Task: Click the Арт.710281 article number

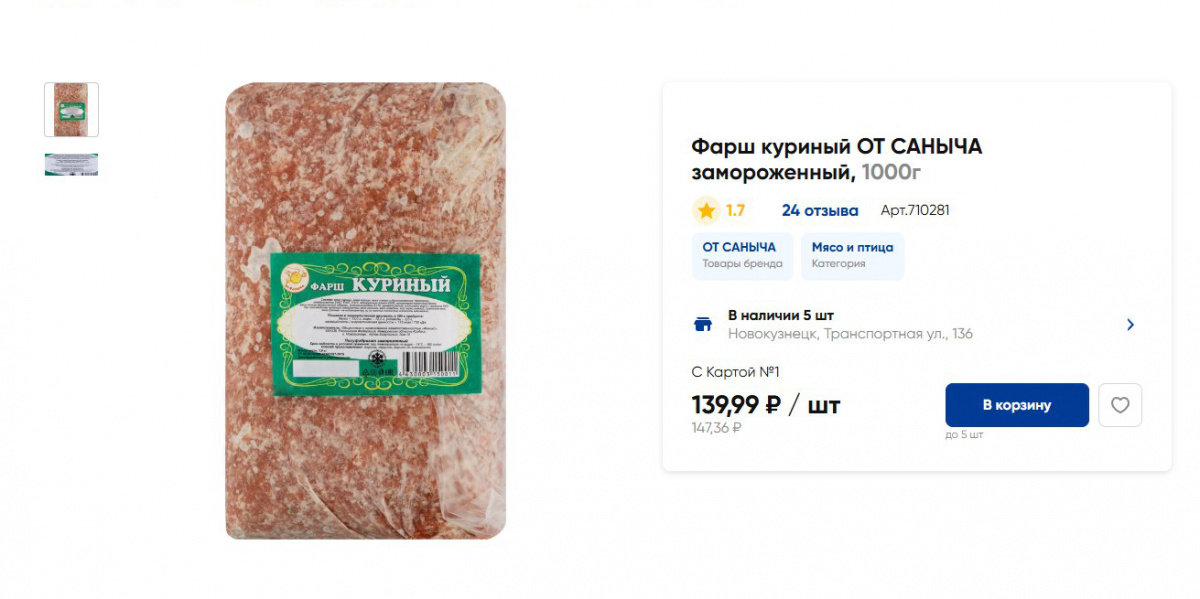Action: [x=915, y=210]
